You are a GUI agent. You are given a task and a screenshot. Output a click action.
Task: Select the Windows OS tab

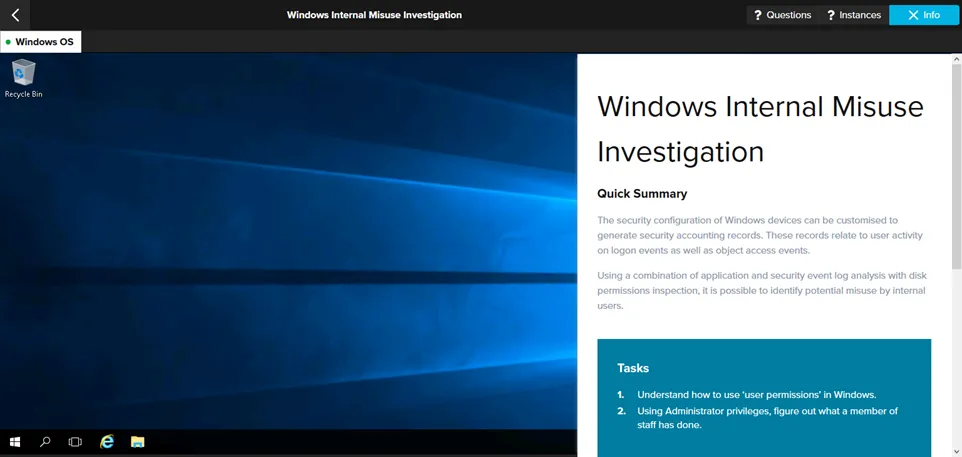tap(41, 42)
